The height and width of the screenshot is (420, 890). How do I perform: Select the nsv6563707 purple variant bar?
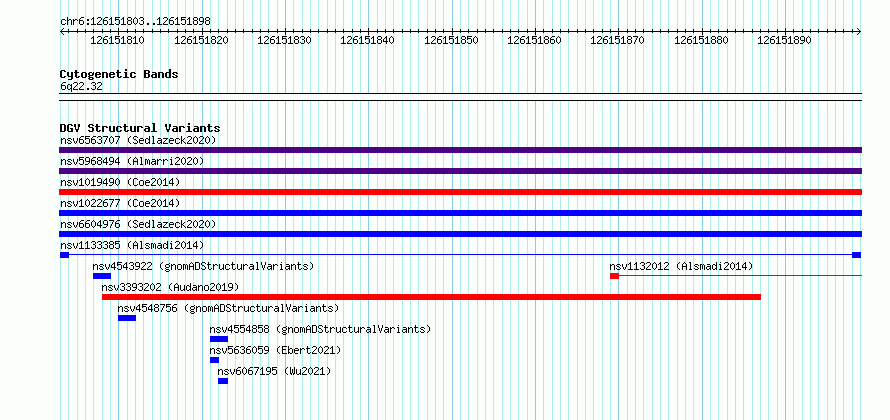pos(460,150)
